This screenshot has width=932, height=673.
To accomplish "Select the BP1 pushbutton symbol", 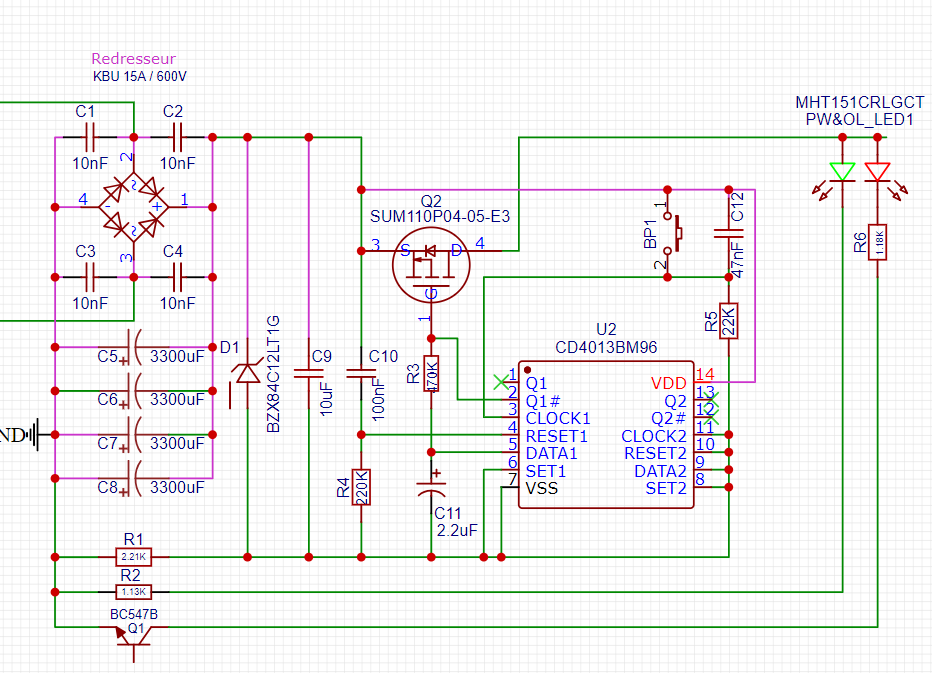I will tap(672, 233).
